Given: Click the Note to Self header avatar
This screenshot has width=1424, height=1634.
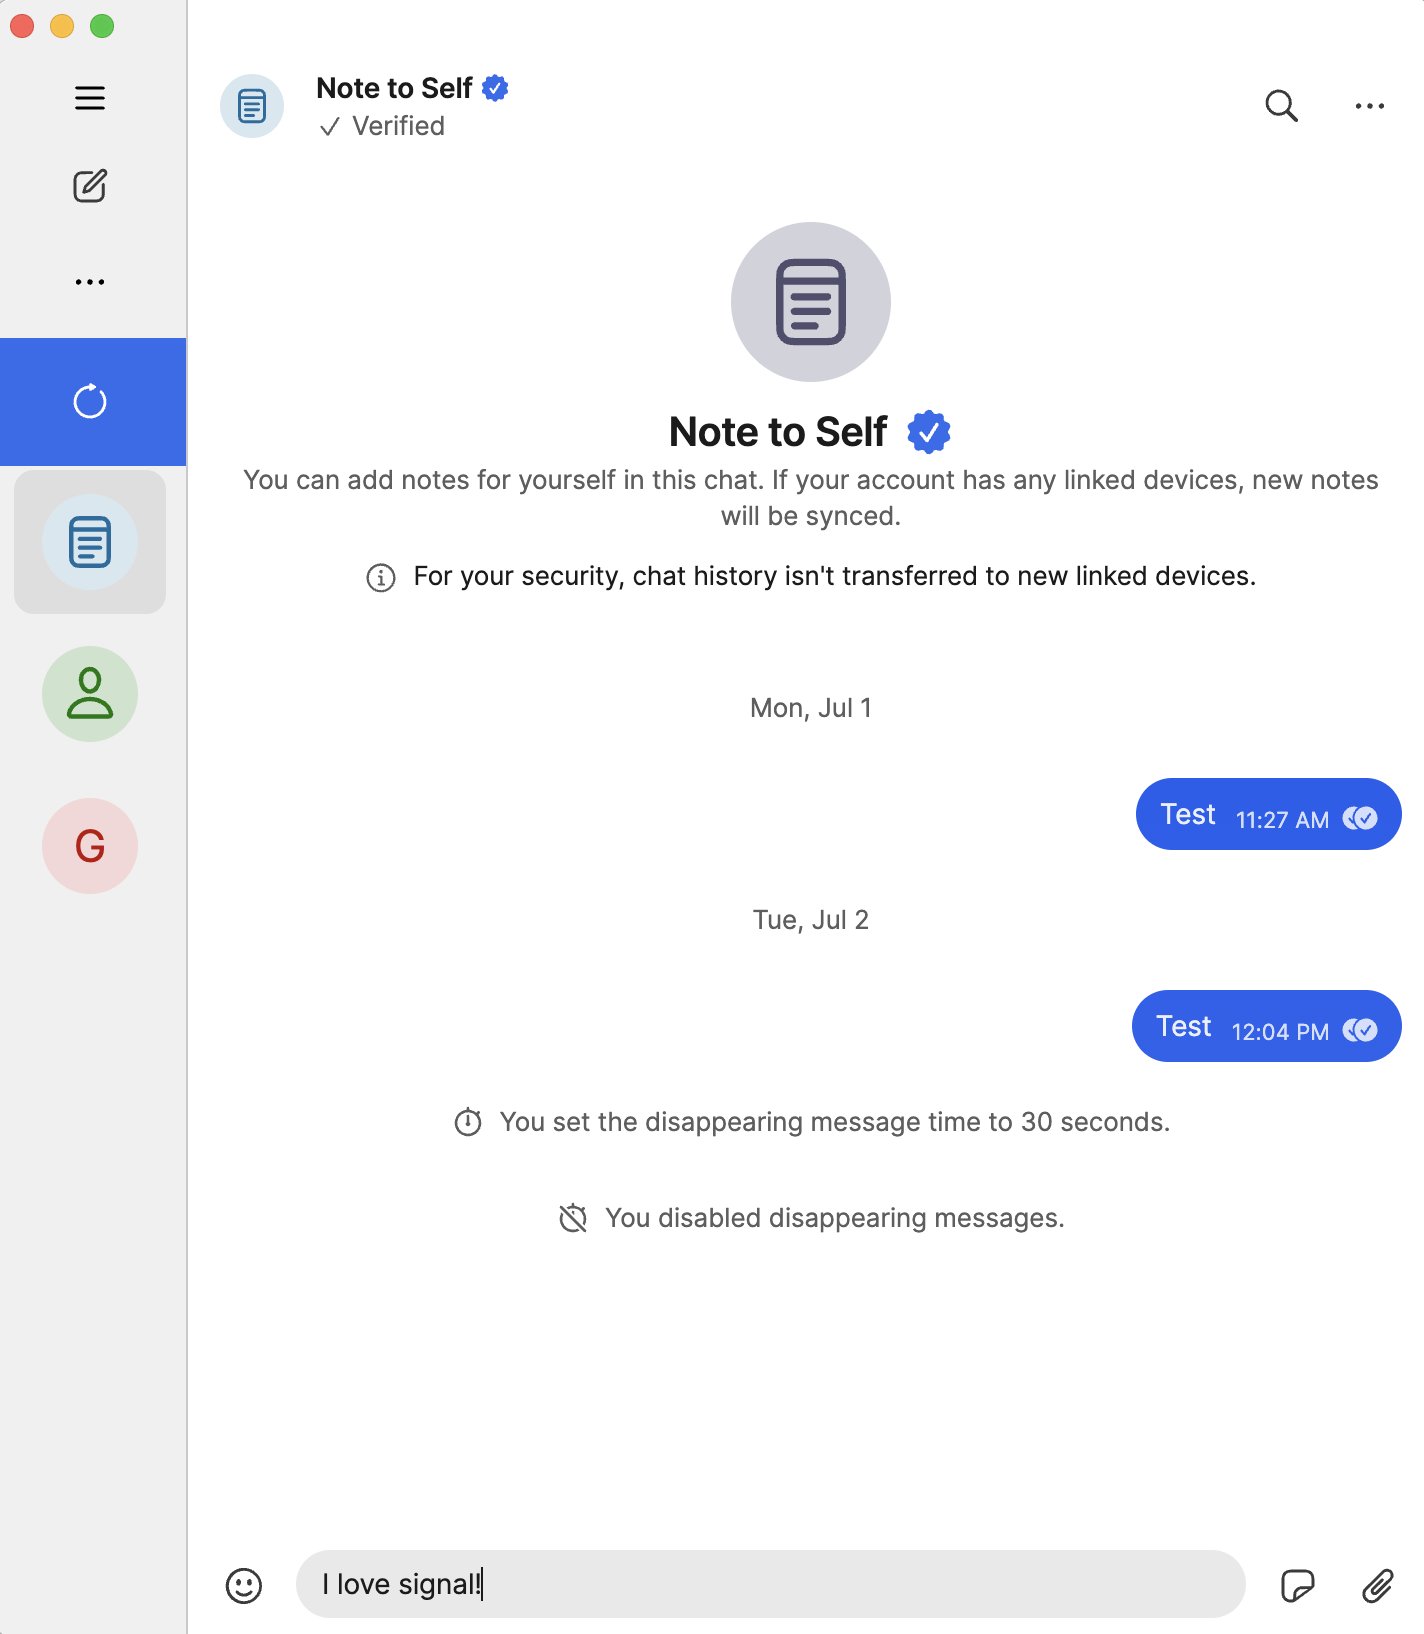Looking at the screenshot, I should pos(252,106).
